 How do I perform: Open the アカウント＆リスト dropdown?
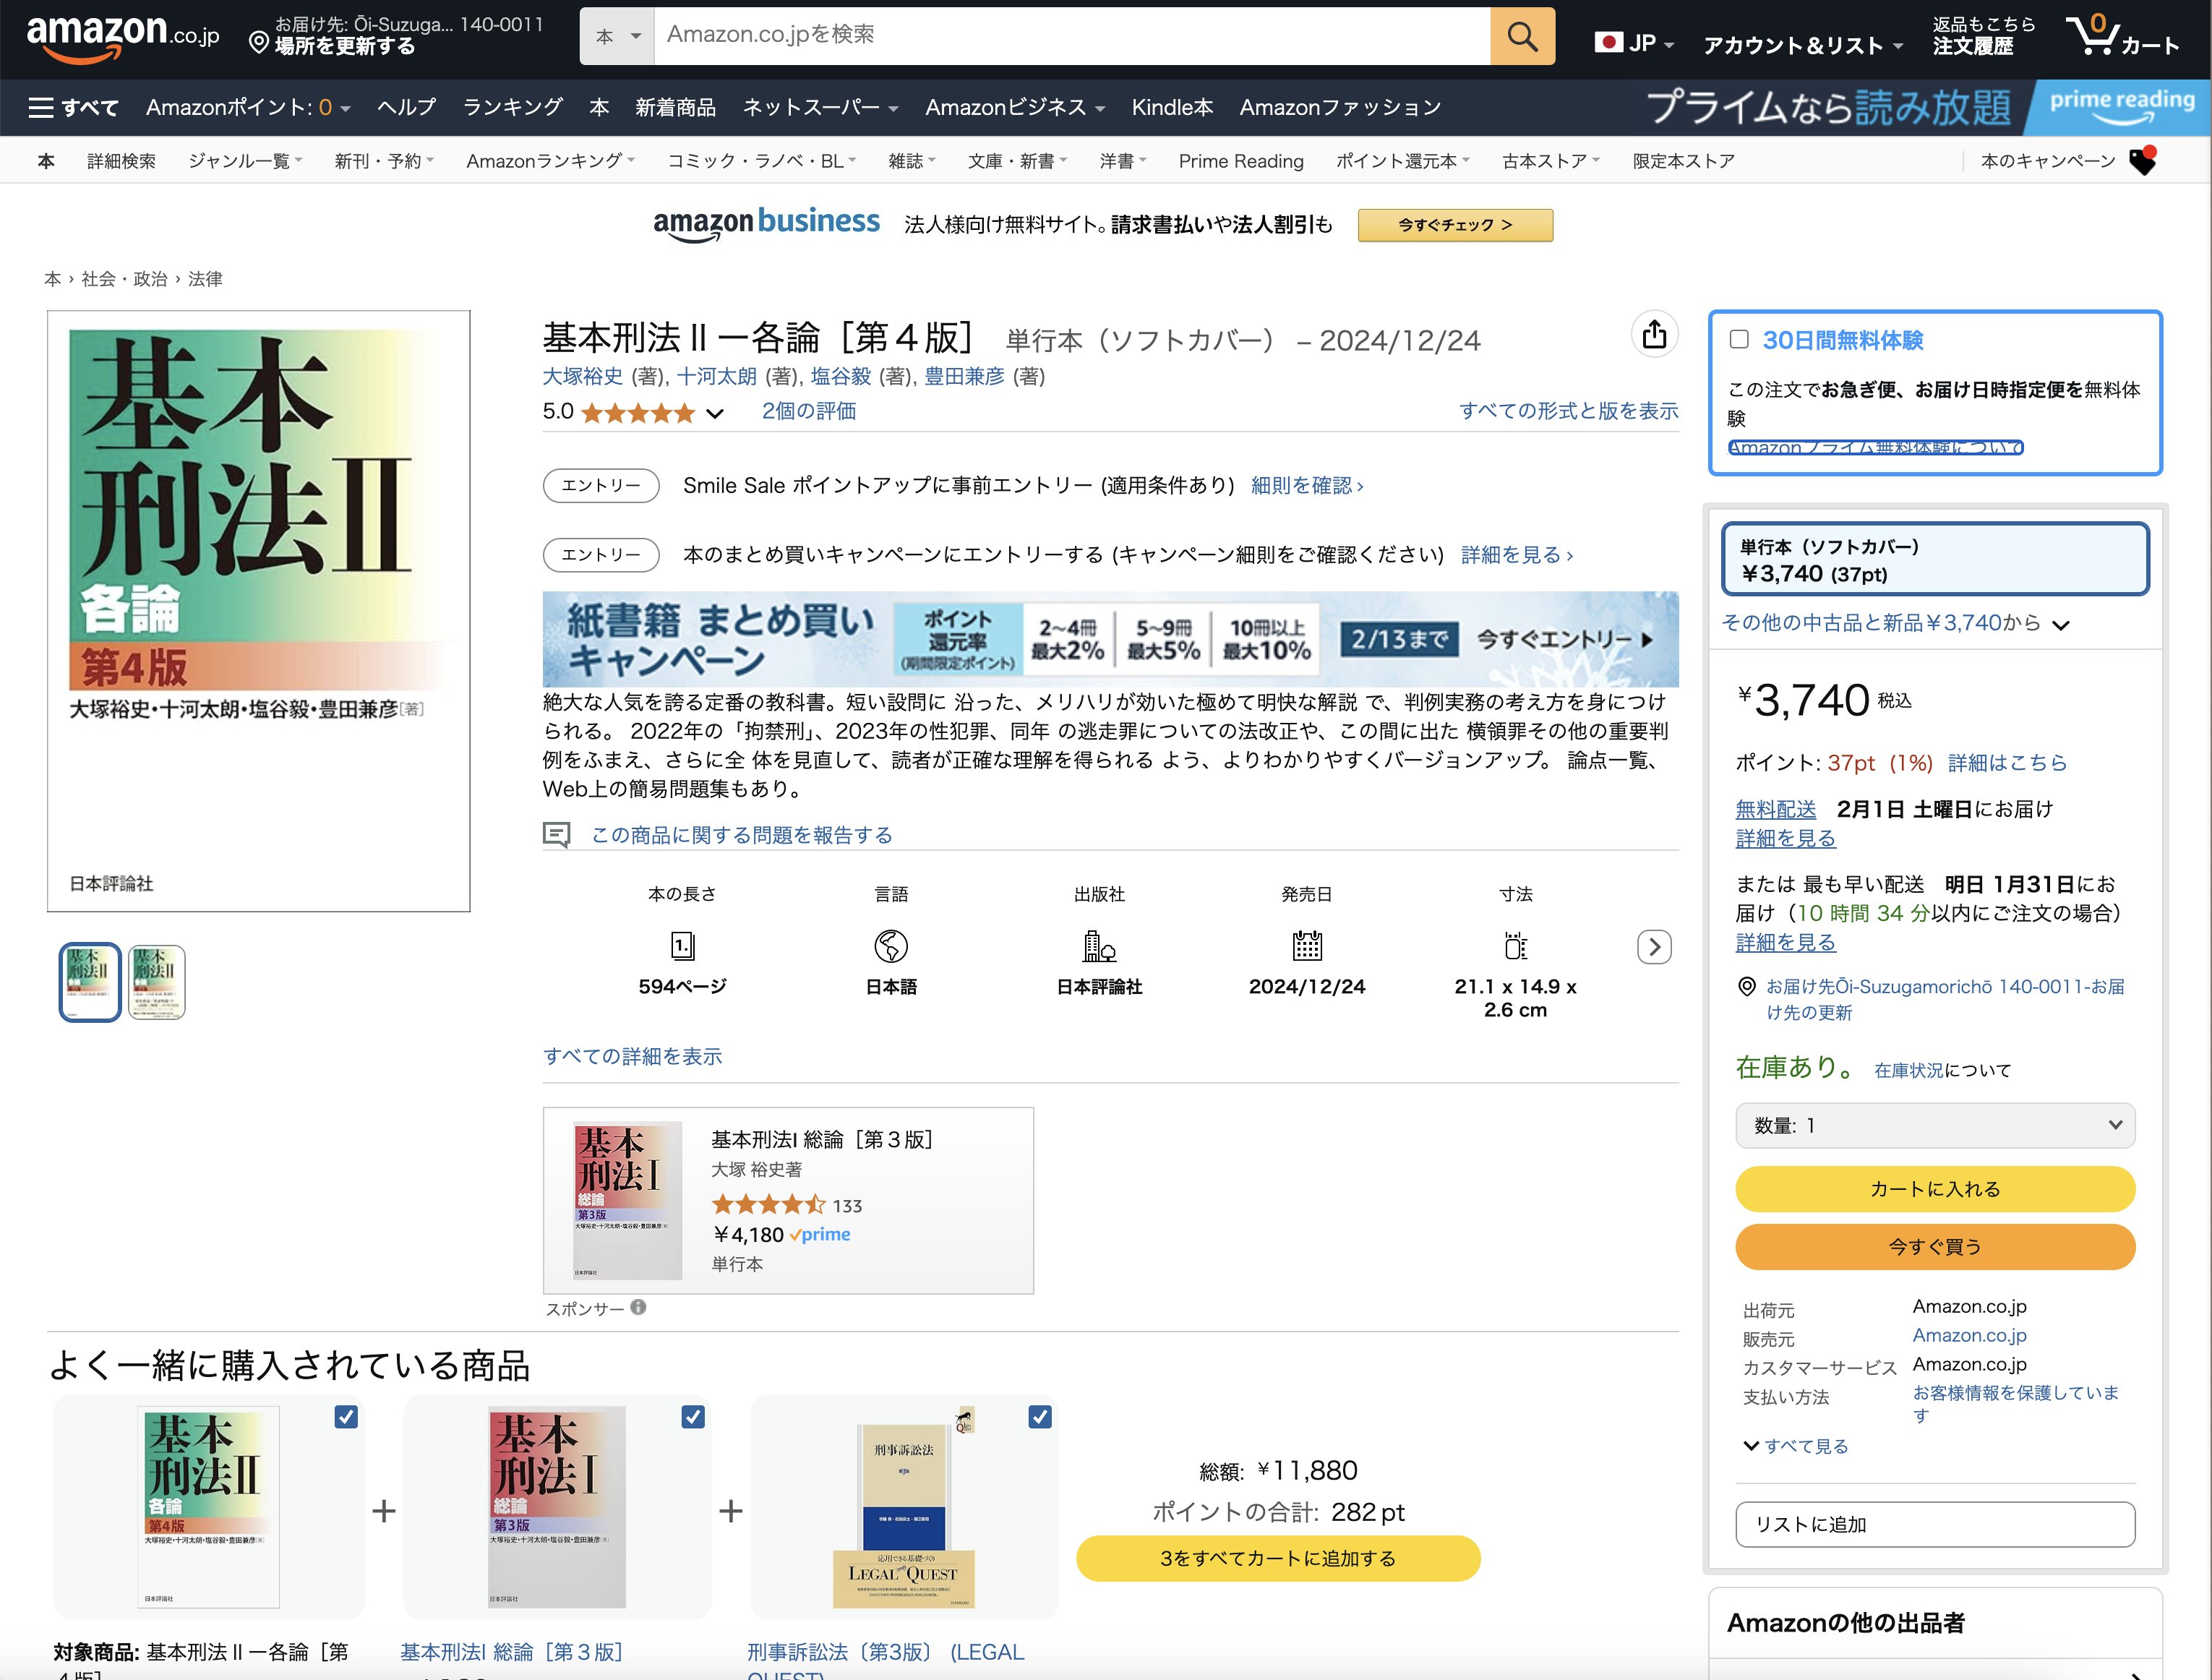point(1803,45)
